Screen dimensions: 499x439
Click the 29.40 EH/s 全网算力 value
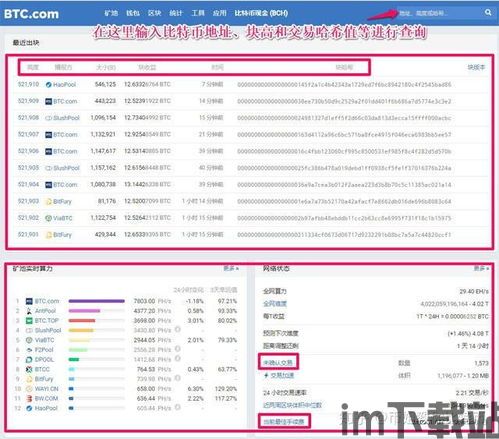coord(474,291)
